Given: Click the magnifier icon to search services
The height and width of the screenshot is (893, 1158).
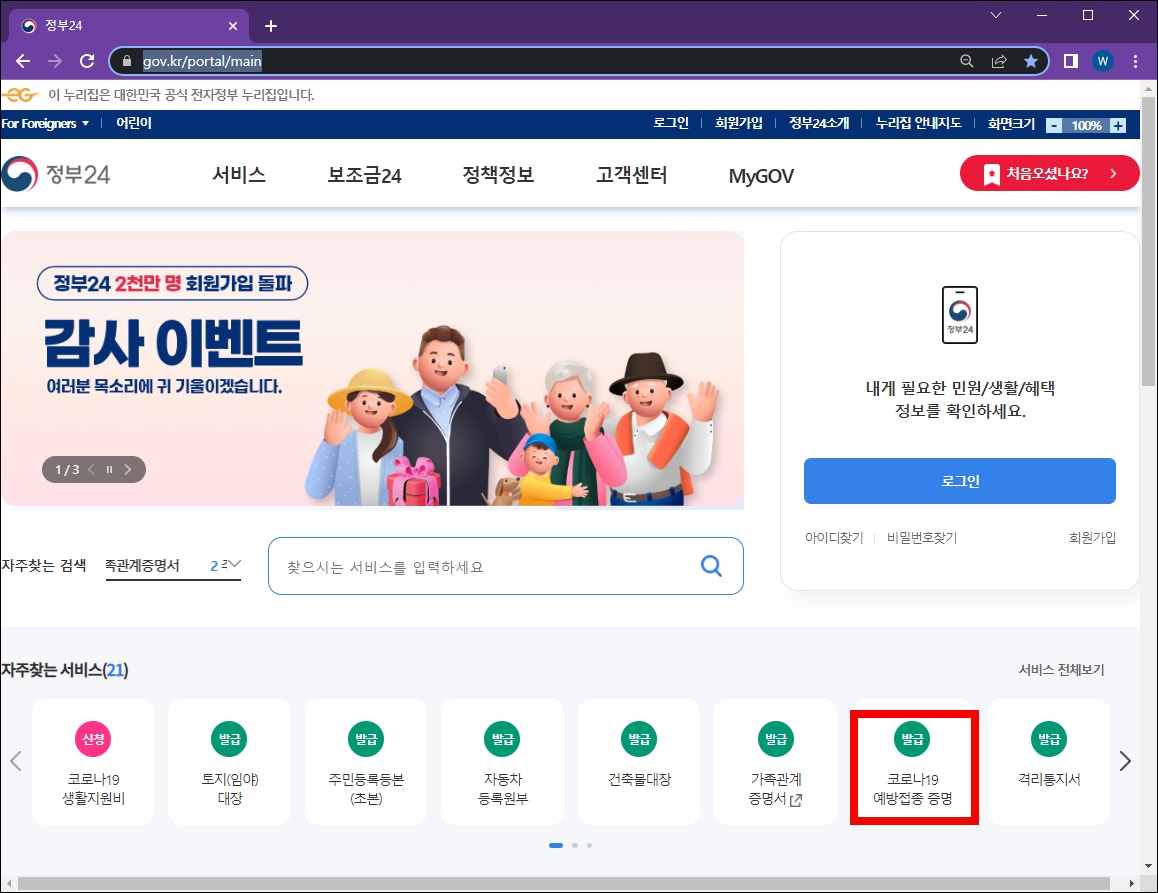Looking at the screenshot, I should point(711,565).
